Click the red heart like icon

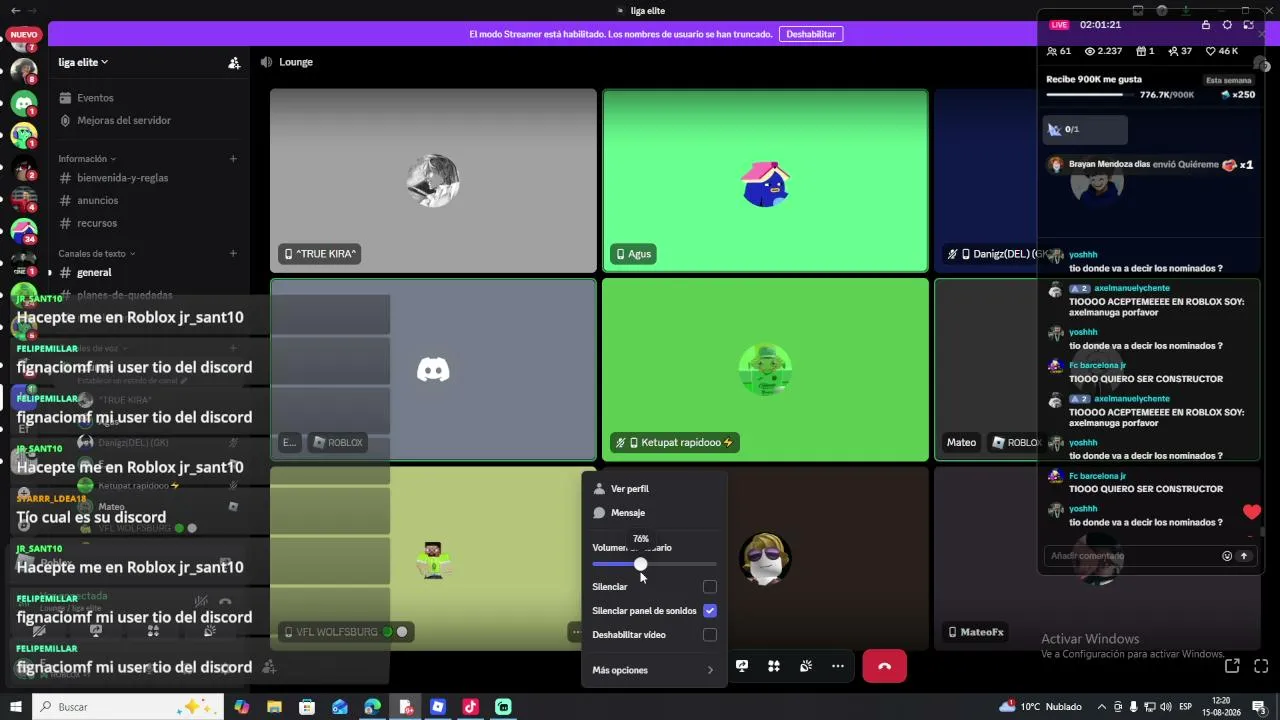(1252, 513)
